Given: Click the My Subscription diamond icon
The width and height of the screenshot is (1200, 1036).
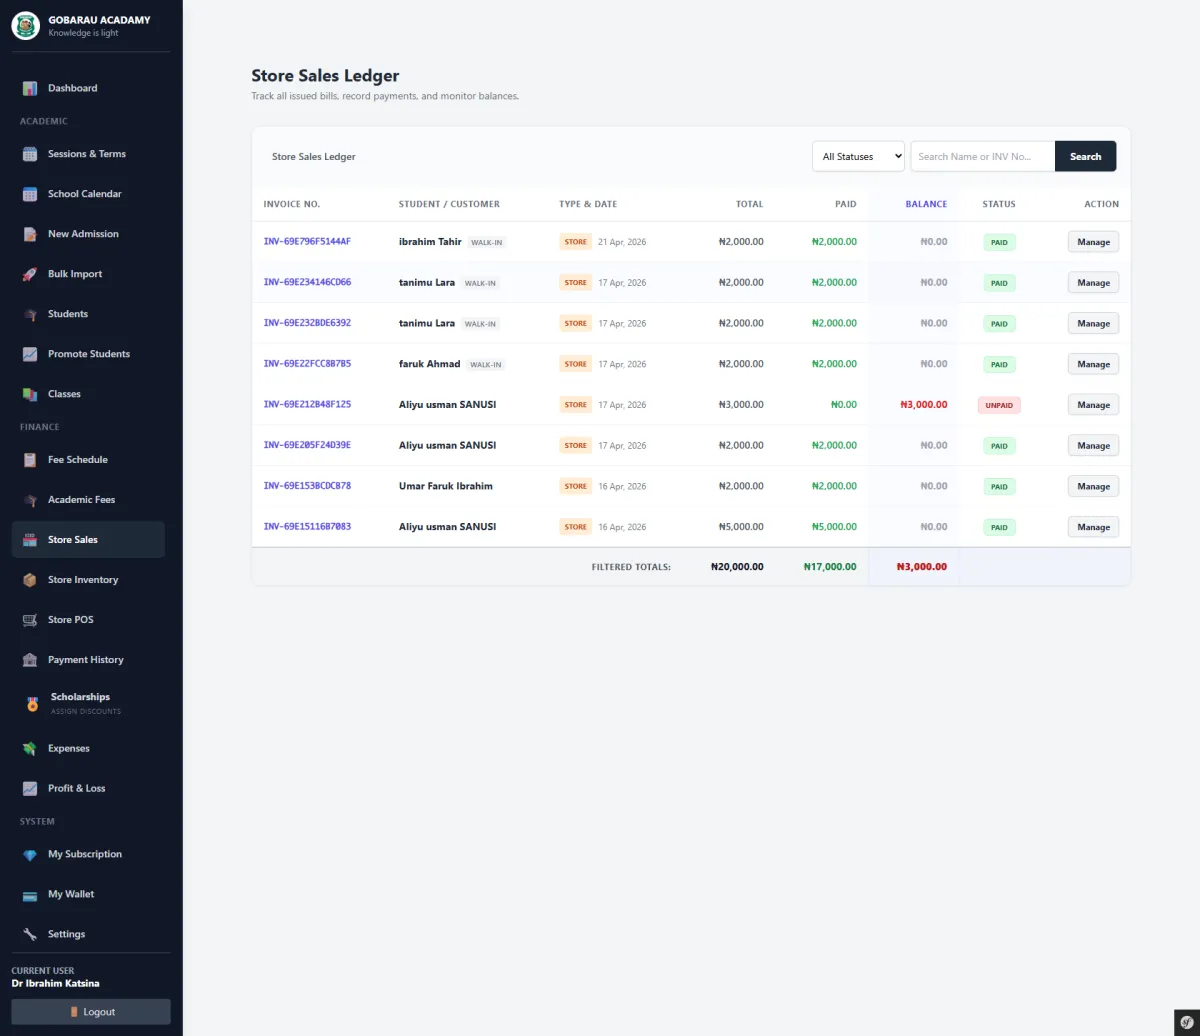Looking at the screenshot, I should click(30, 855).
